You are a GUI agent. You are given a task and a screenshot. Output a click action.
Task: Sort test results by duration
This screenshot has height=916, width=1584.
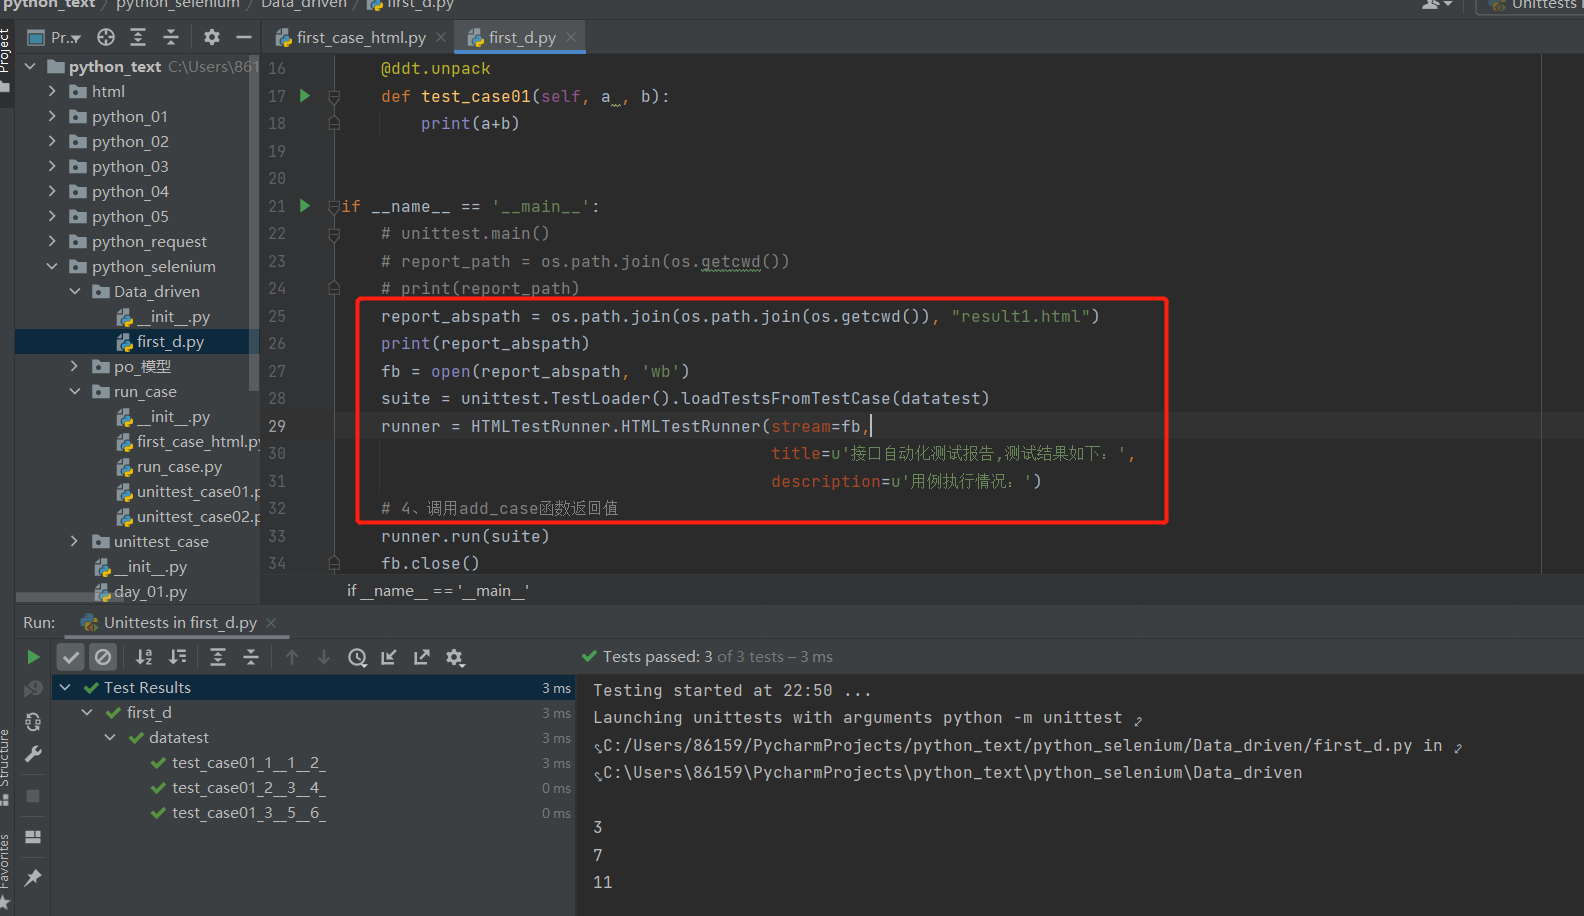point(177,657)
